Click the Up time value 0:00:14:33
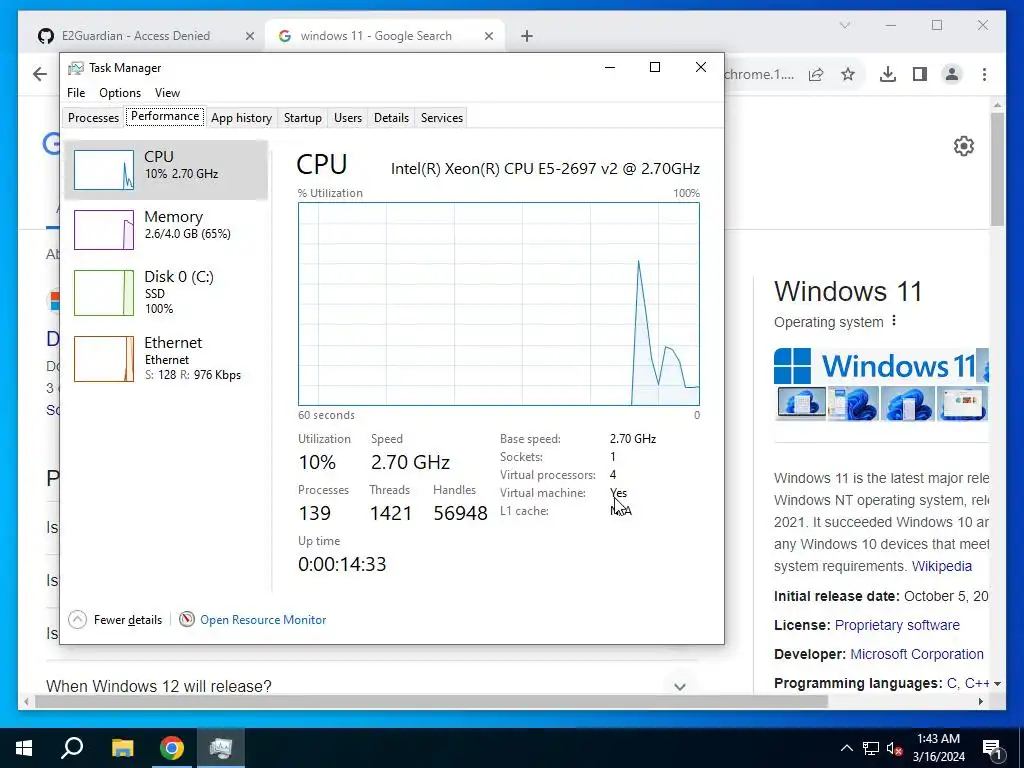The height and width of the screenshot is (768, 1024). (342, 564)
